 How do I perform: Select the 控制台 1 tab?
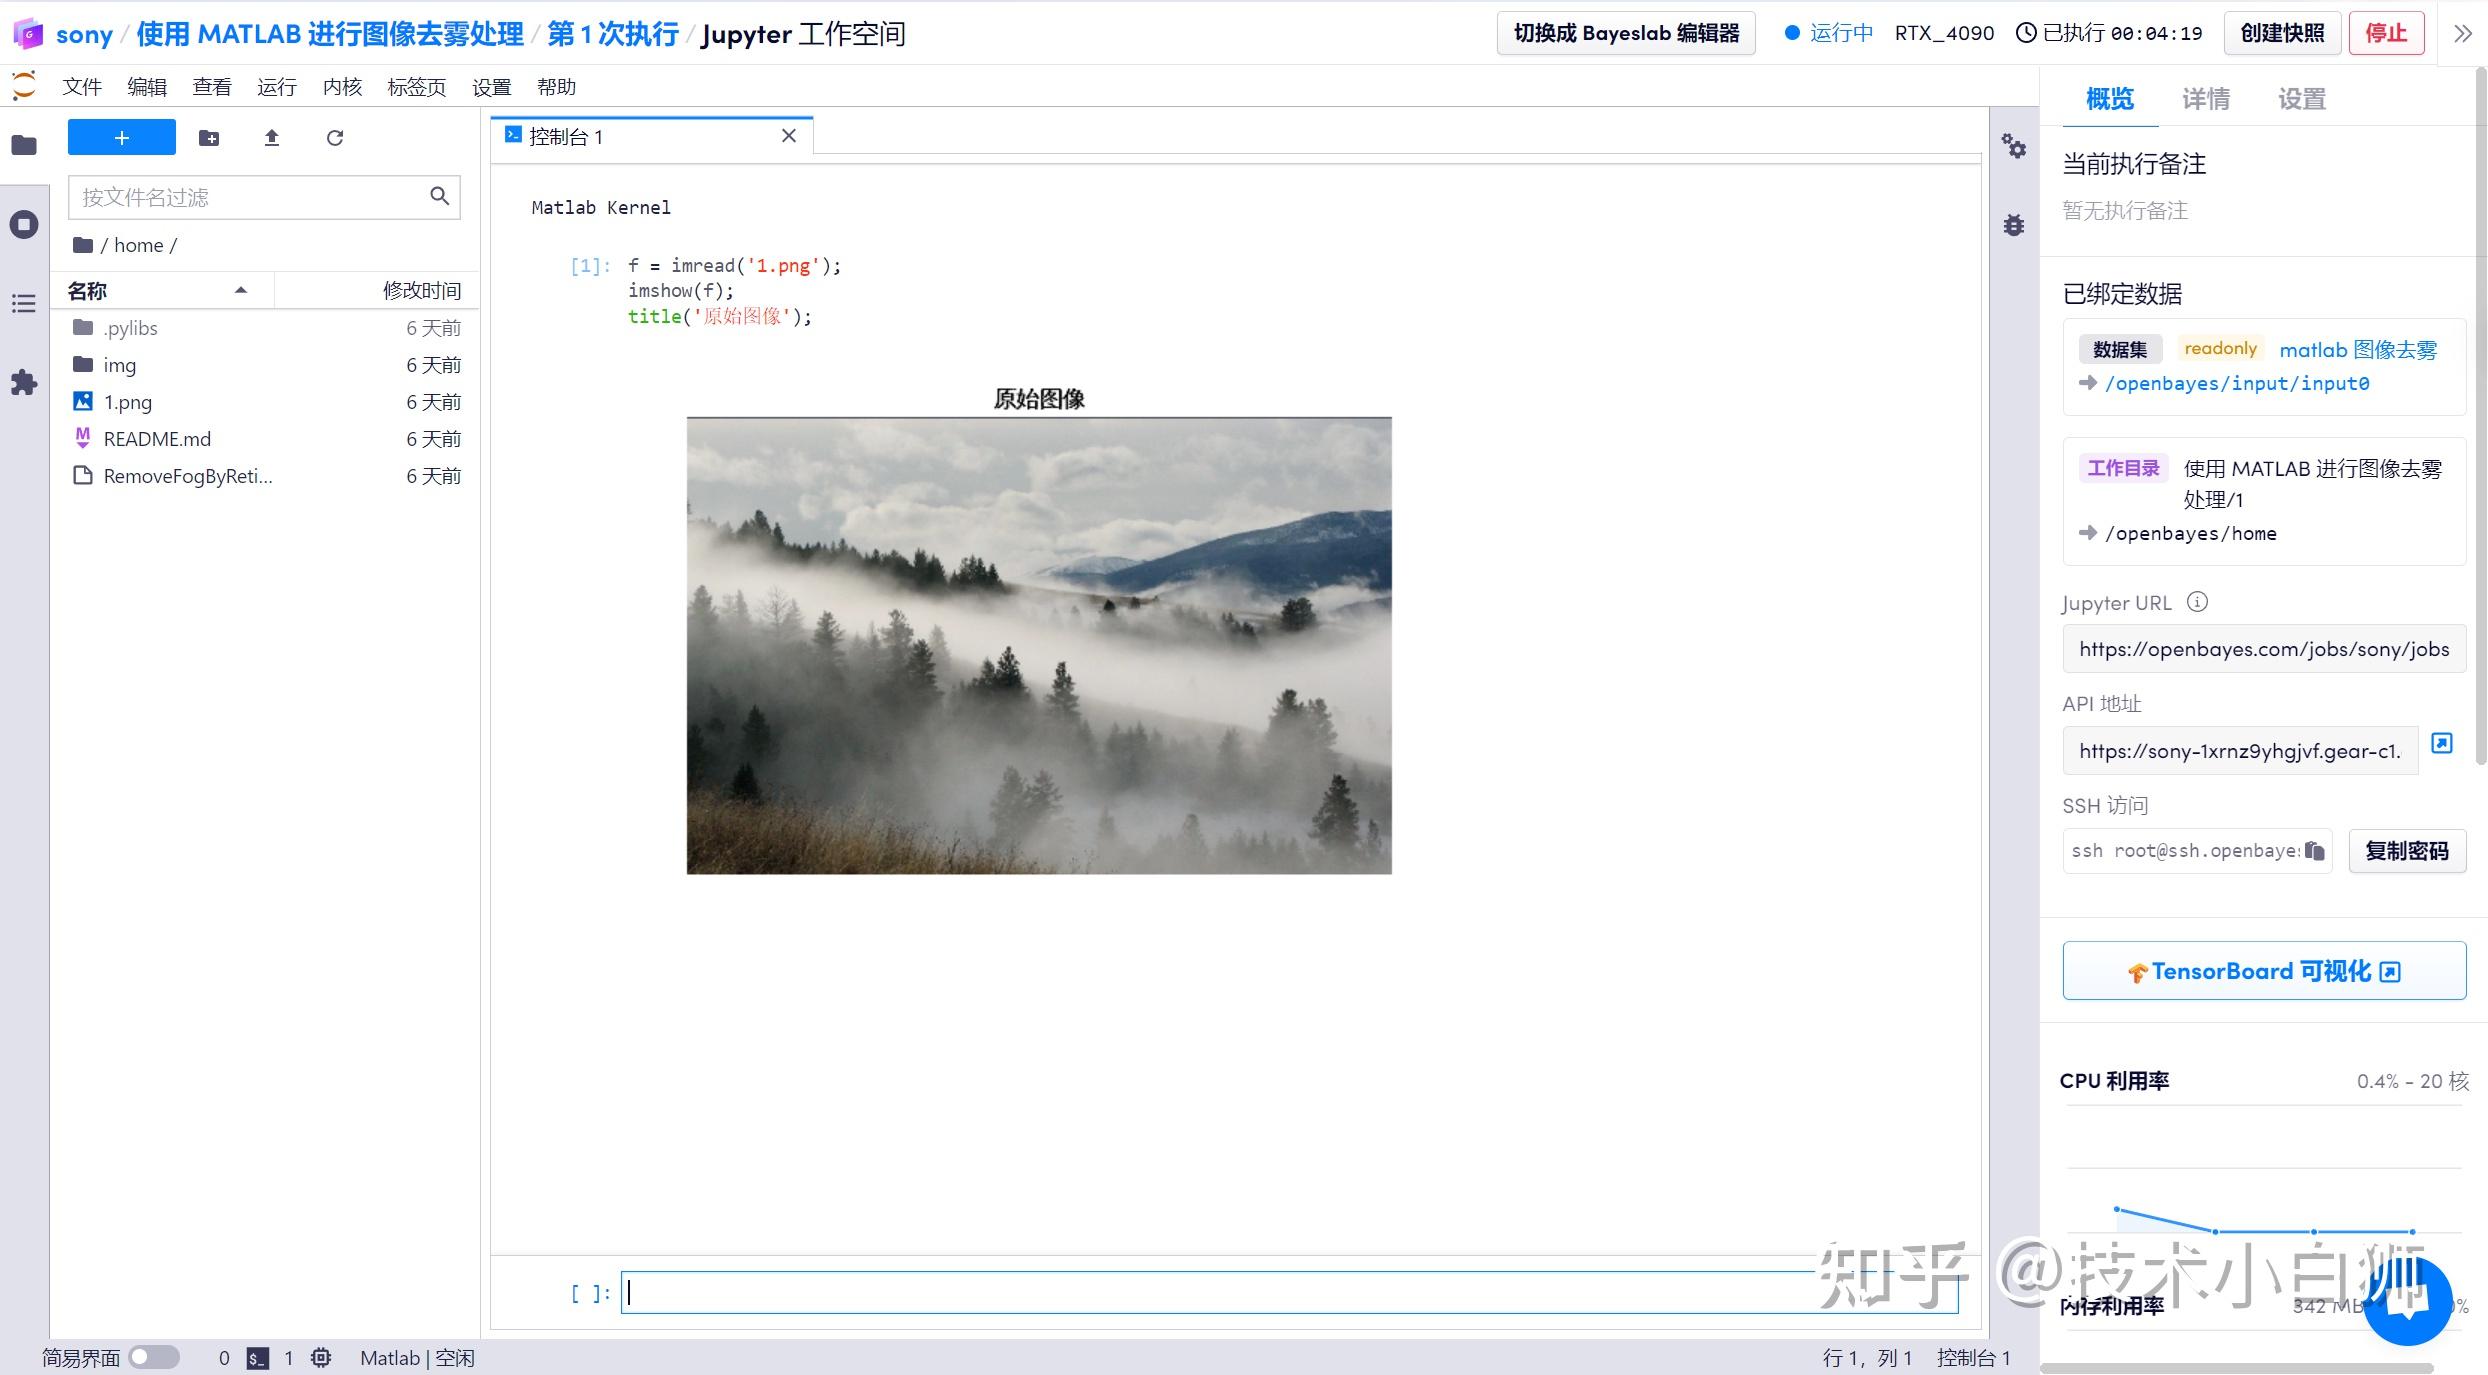point(652,136)
